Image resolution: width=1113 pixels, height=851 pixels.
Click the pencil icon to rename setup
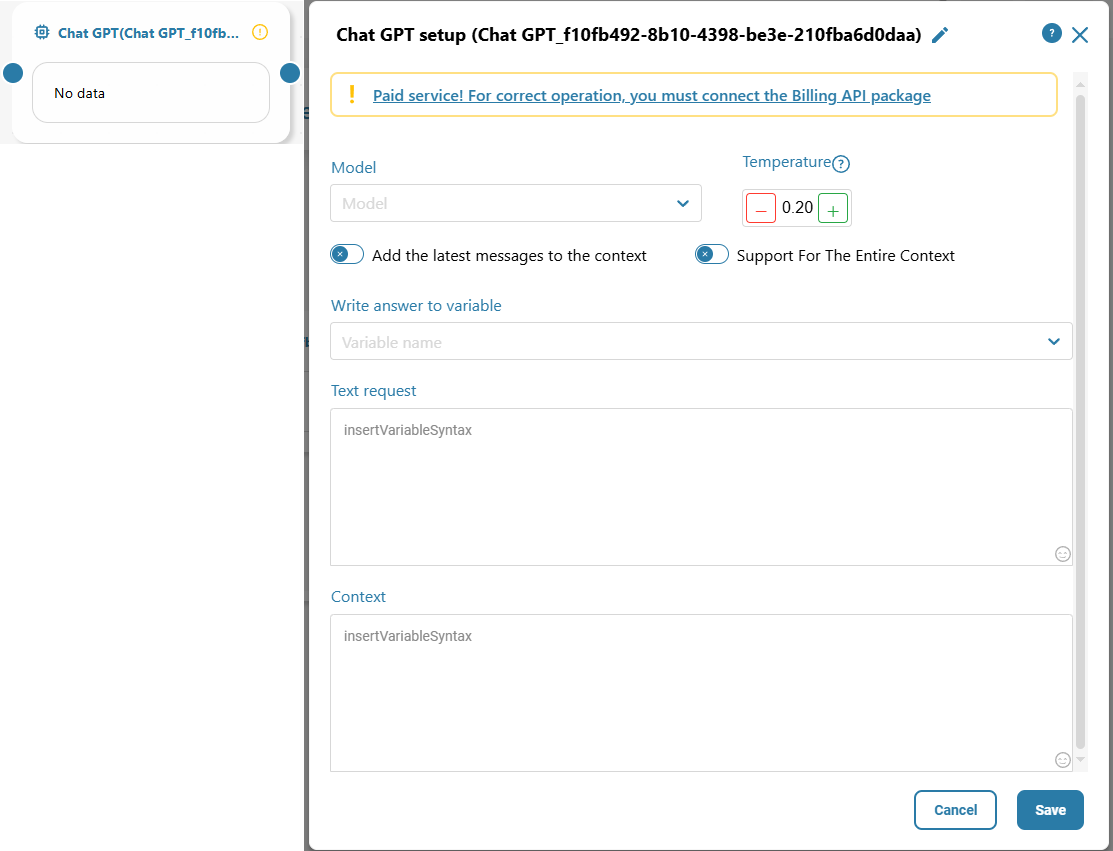[x=940, y=35]
